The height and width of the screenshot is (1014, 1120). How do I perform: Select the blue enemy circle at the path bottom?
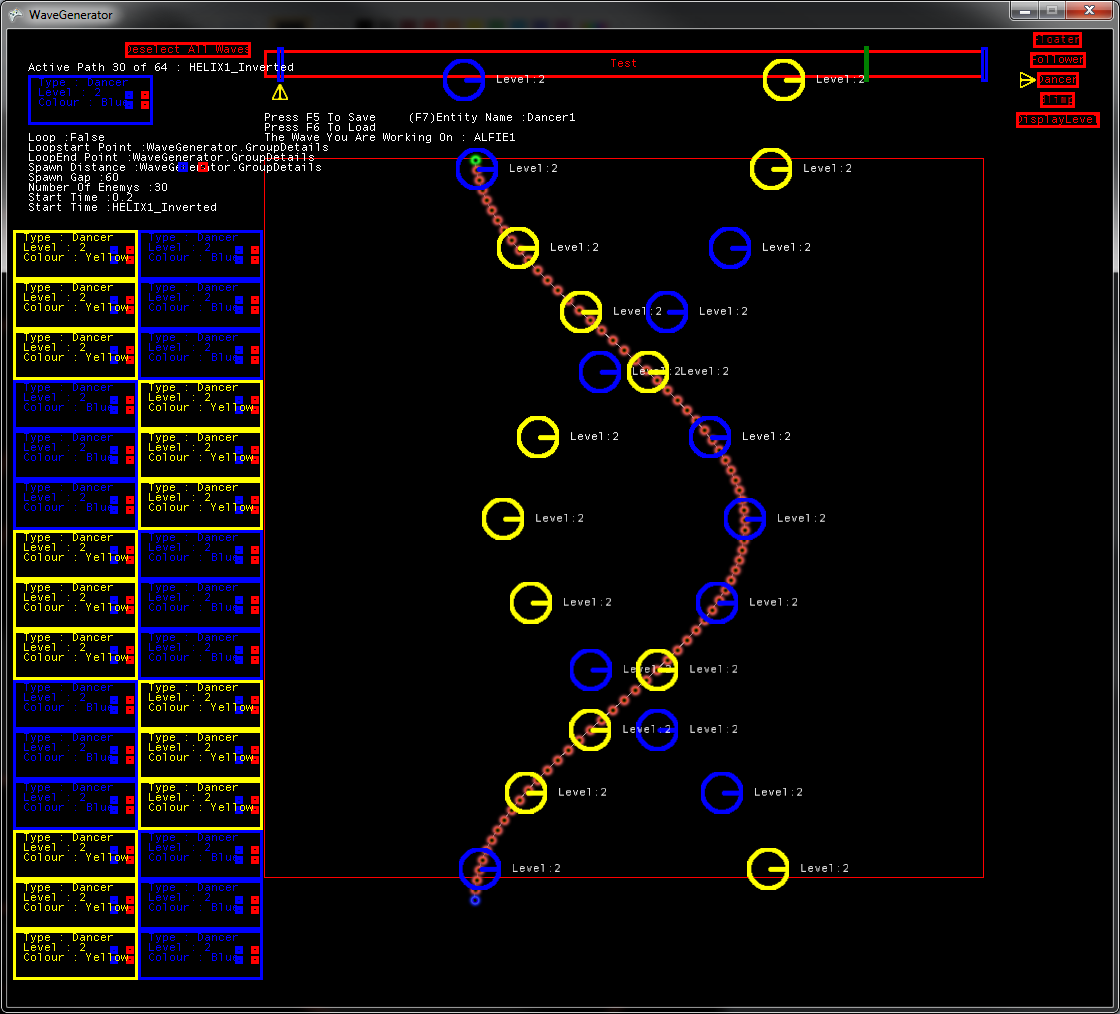(x=480, y=868)
